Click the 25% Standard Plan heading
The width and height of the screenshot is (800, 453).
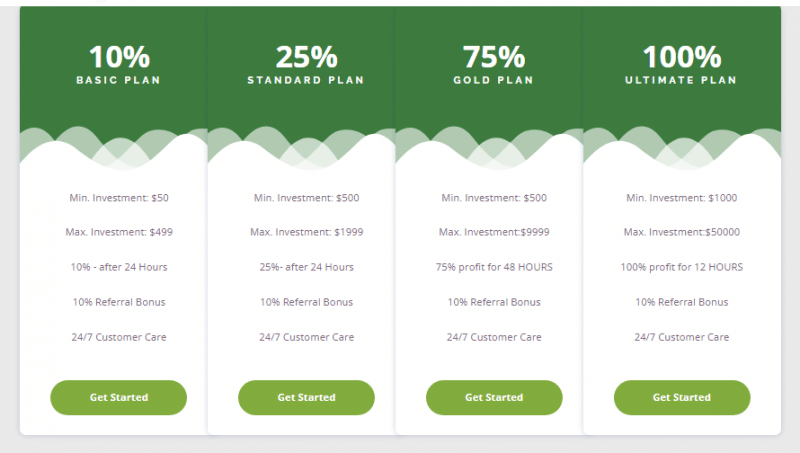[306, 64]
